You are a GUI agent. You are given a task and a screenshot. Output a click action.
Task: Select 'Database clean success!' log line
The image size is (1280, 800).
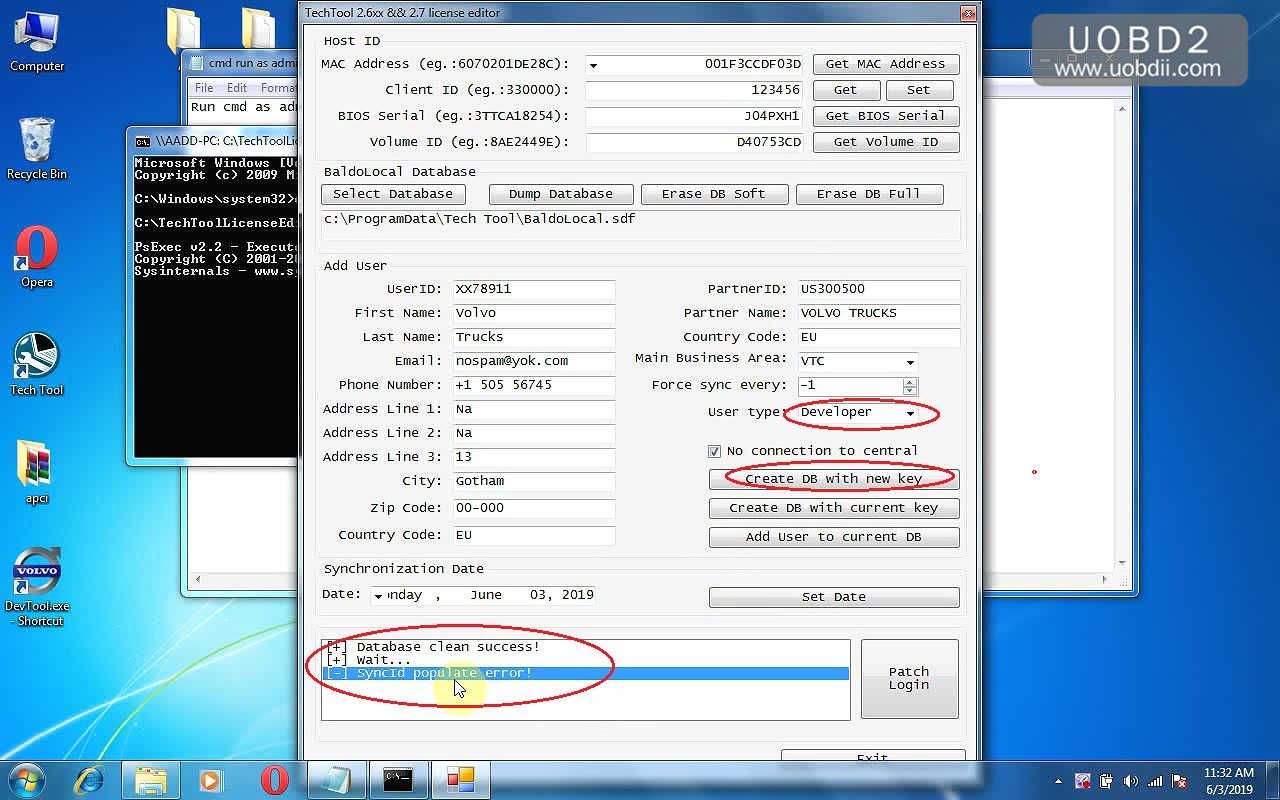tap(586, 647)
